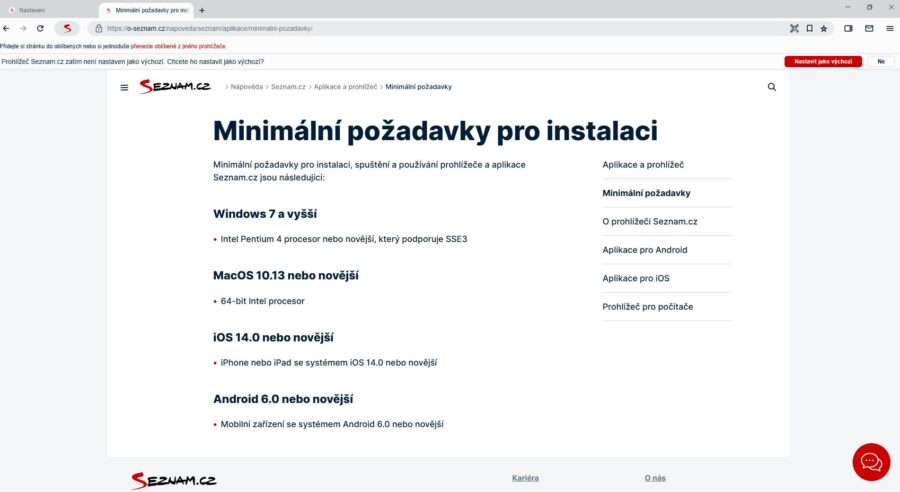Click the screenshot capture icon in address bar
The width and height of the screenshot is (900, 492).
click(x=794, y=28)
